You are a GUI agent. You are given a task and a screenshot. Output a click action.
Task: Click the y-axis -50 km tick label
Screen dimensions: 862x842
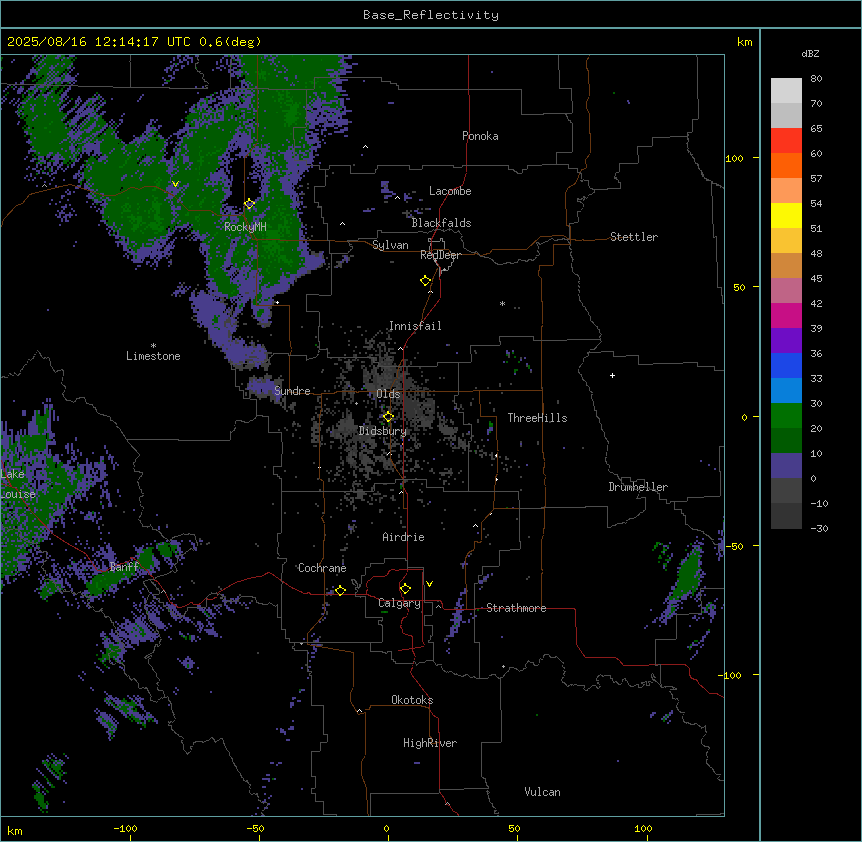coord(734,546)
